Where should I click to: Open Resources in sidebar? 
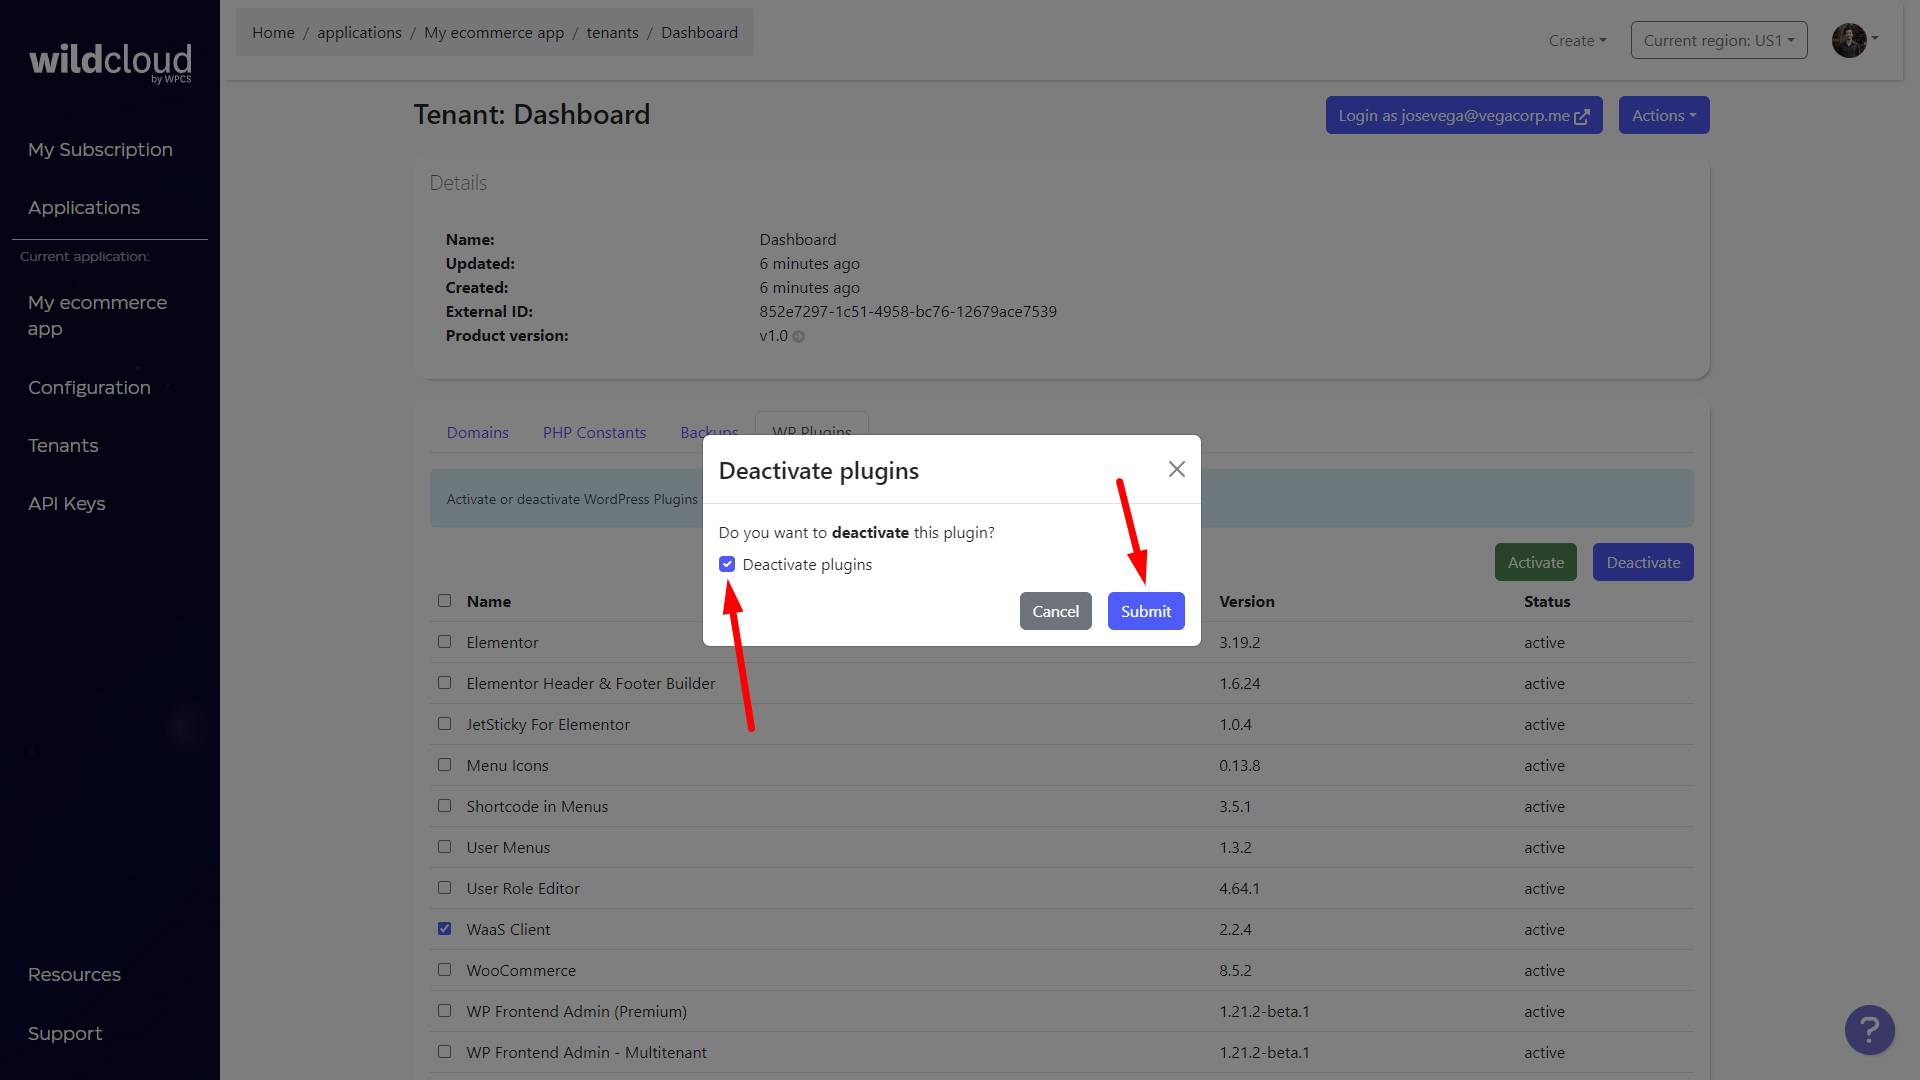tap(74, 975)
